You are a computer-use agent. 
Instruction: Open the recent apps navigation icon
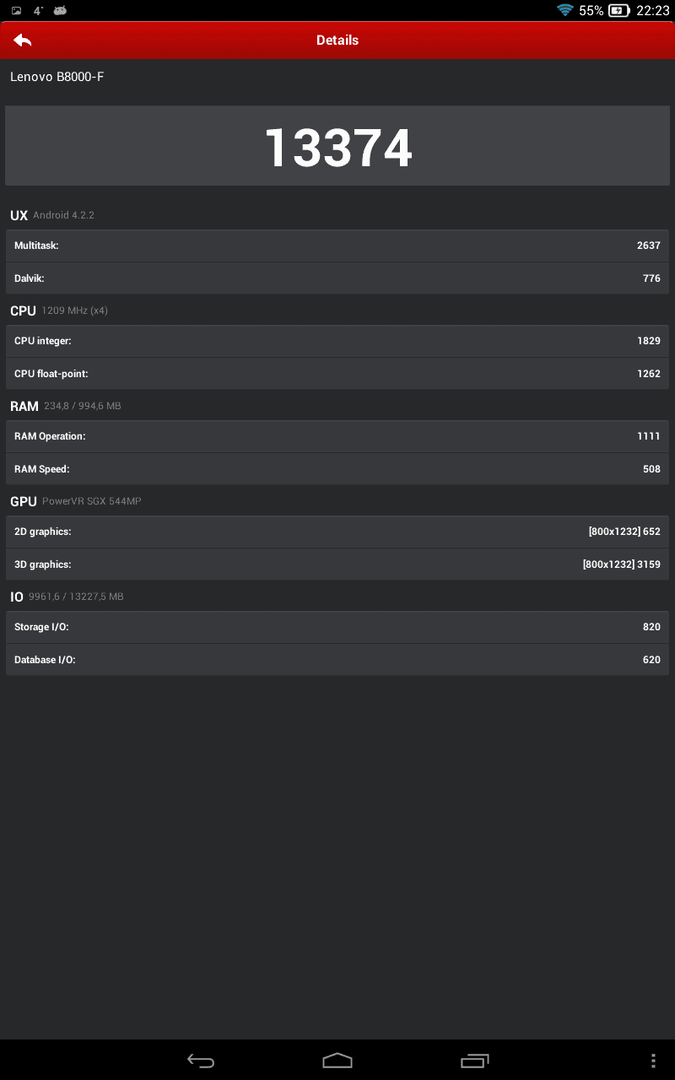coord(475,1060)
